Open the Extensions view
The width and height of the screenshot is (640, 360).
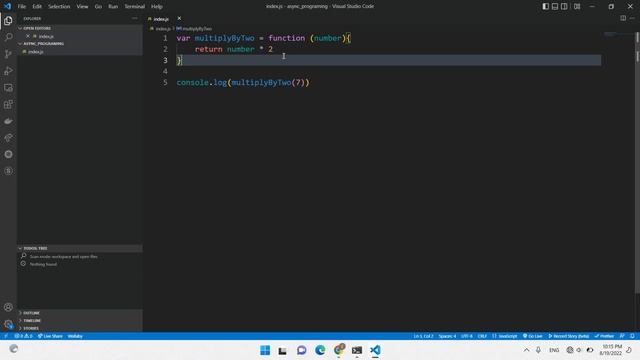[x=8, y=104]
